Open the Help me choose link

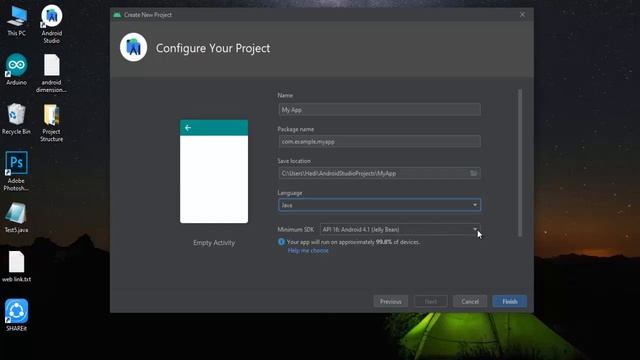(308, 251)
